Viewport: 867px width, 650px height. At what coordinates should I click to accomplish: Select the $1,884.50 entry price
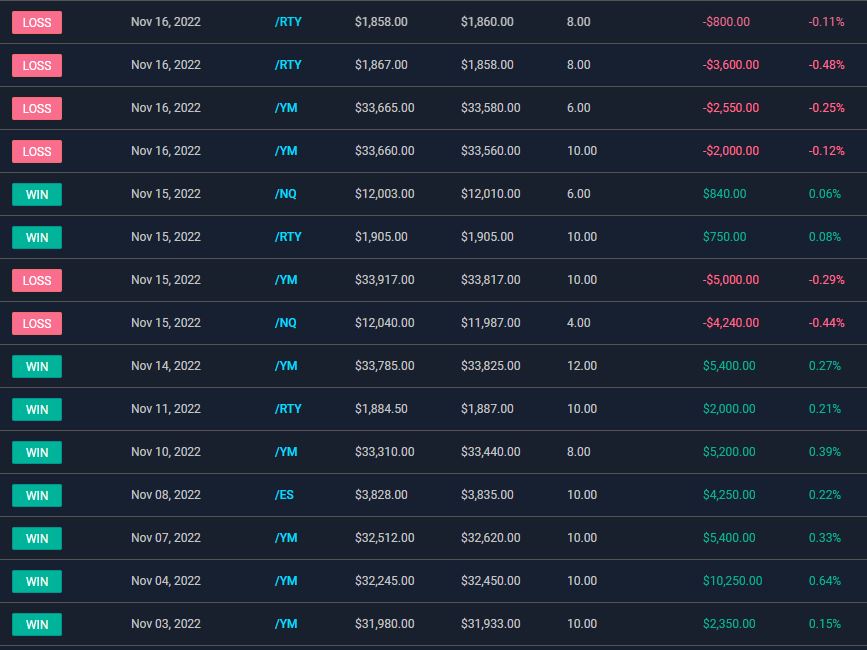click(381, 409)
